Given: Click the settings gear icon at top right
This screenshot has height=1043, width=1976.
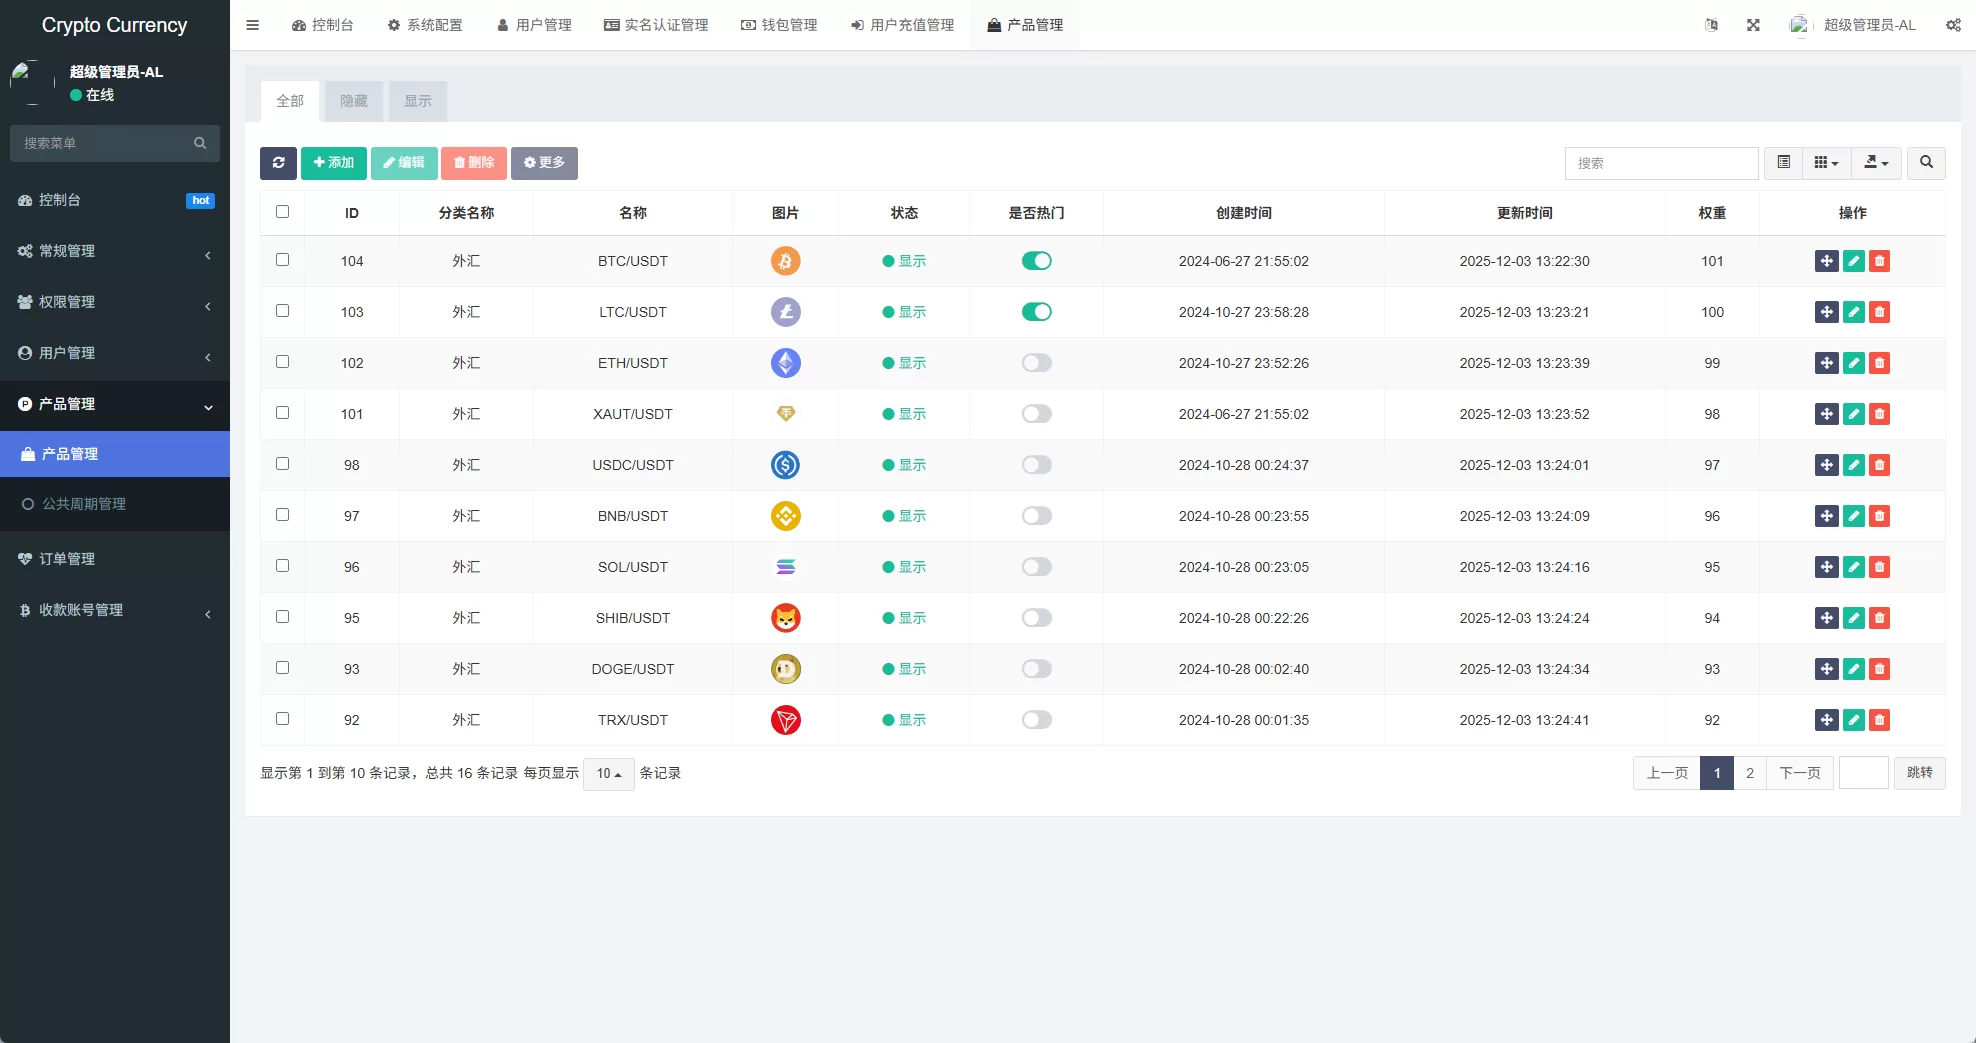Looking at the screenshot, I should 1953,25.
